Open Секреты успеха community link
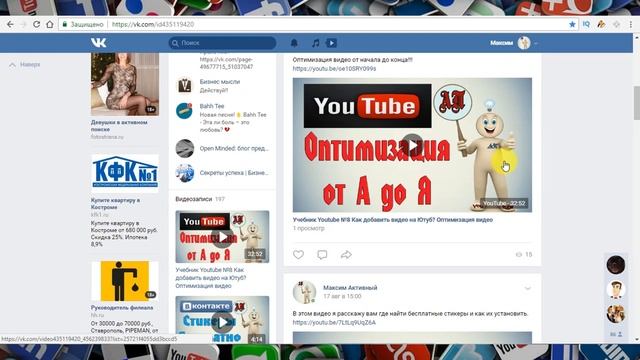 (x=234, y=173)
